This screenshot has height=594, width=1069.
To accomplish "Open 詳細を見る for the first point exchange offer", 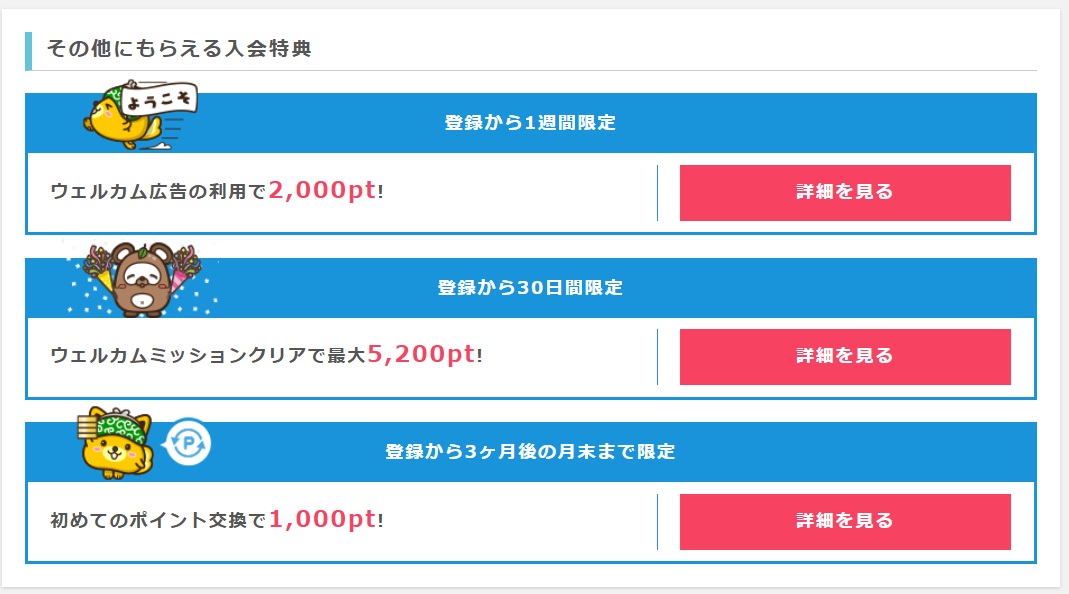I will tap(845, 521).
